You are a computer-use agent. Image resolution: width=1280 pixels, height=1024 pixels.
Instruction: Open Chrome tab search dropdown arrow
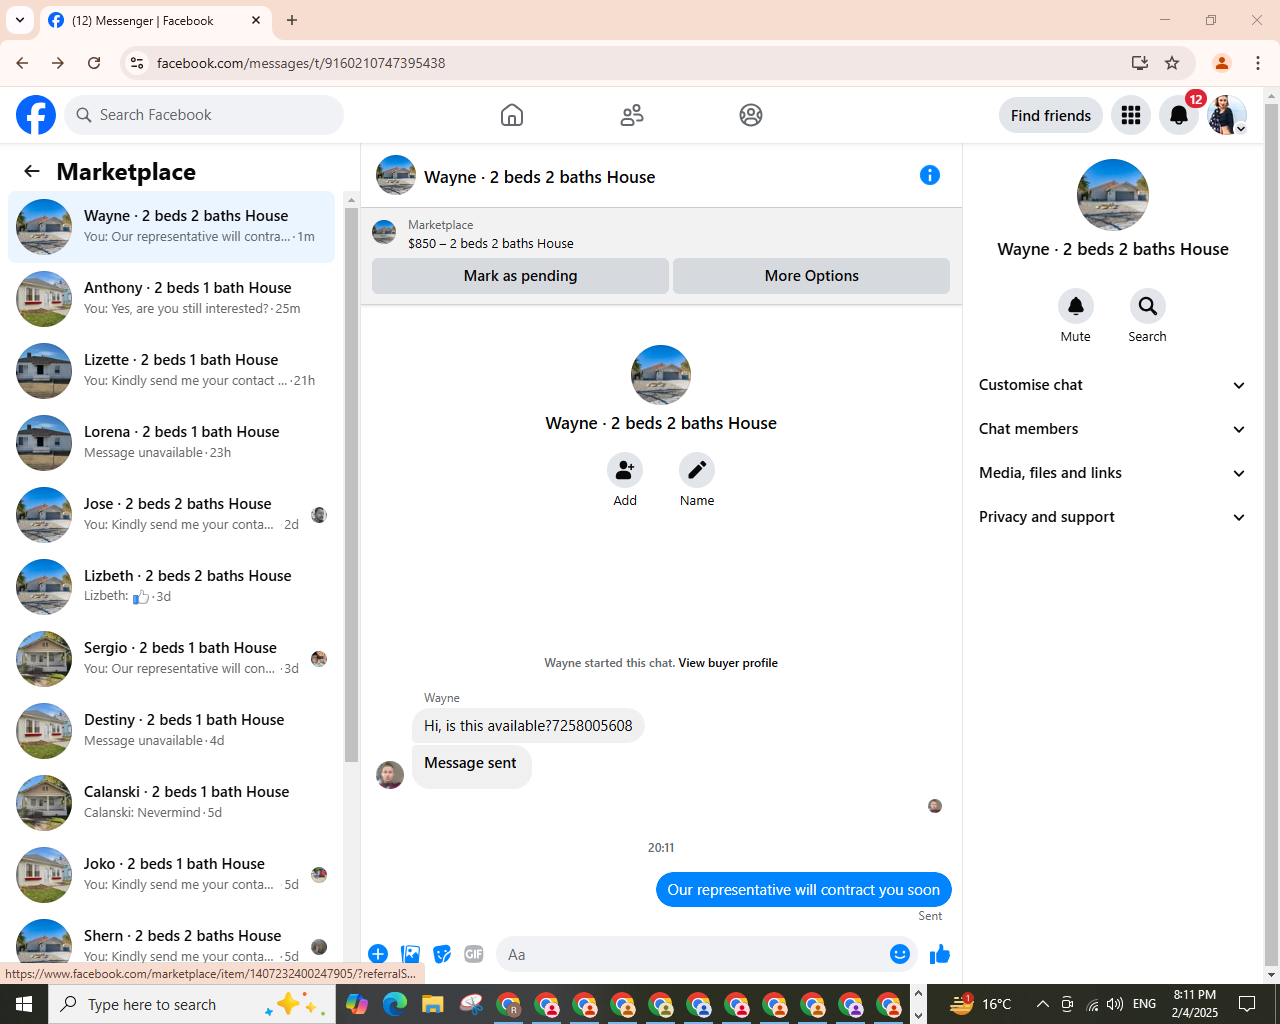pyautogui.click(x=20, y=20)
